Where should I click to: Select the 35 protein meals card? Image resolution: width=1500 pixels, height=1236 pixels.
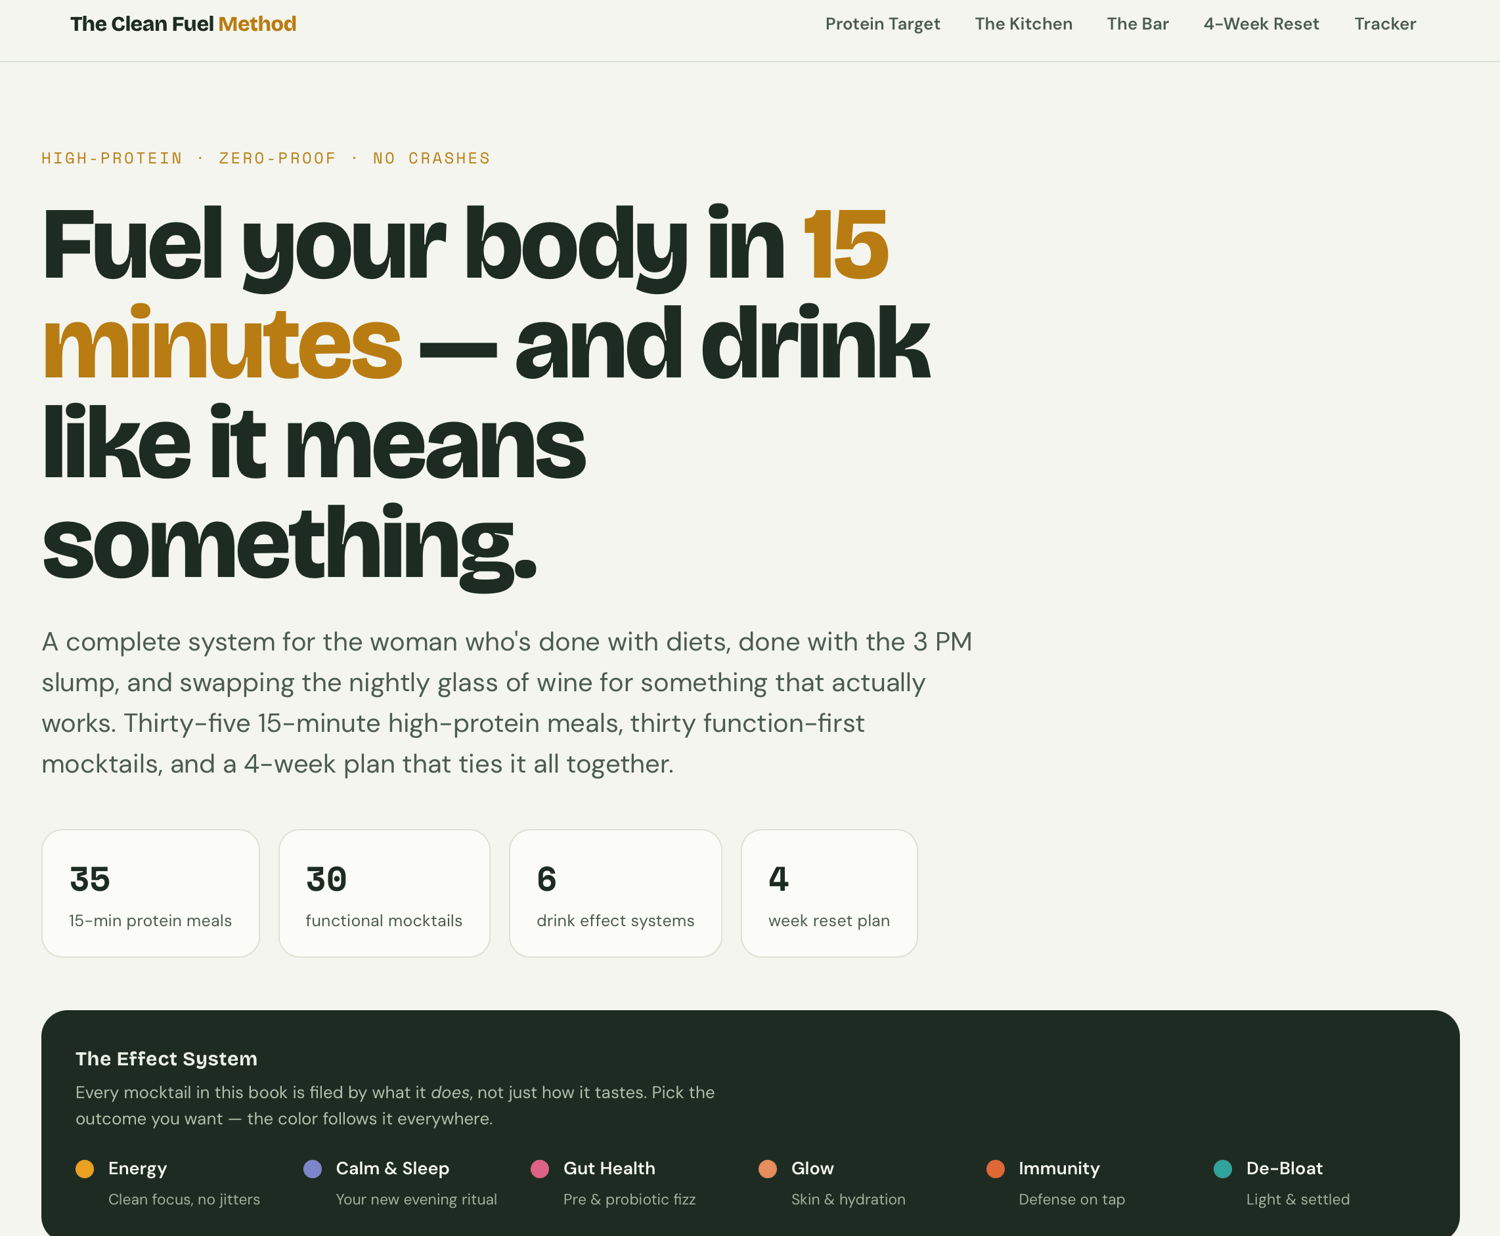(x=151, y=893)
